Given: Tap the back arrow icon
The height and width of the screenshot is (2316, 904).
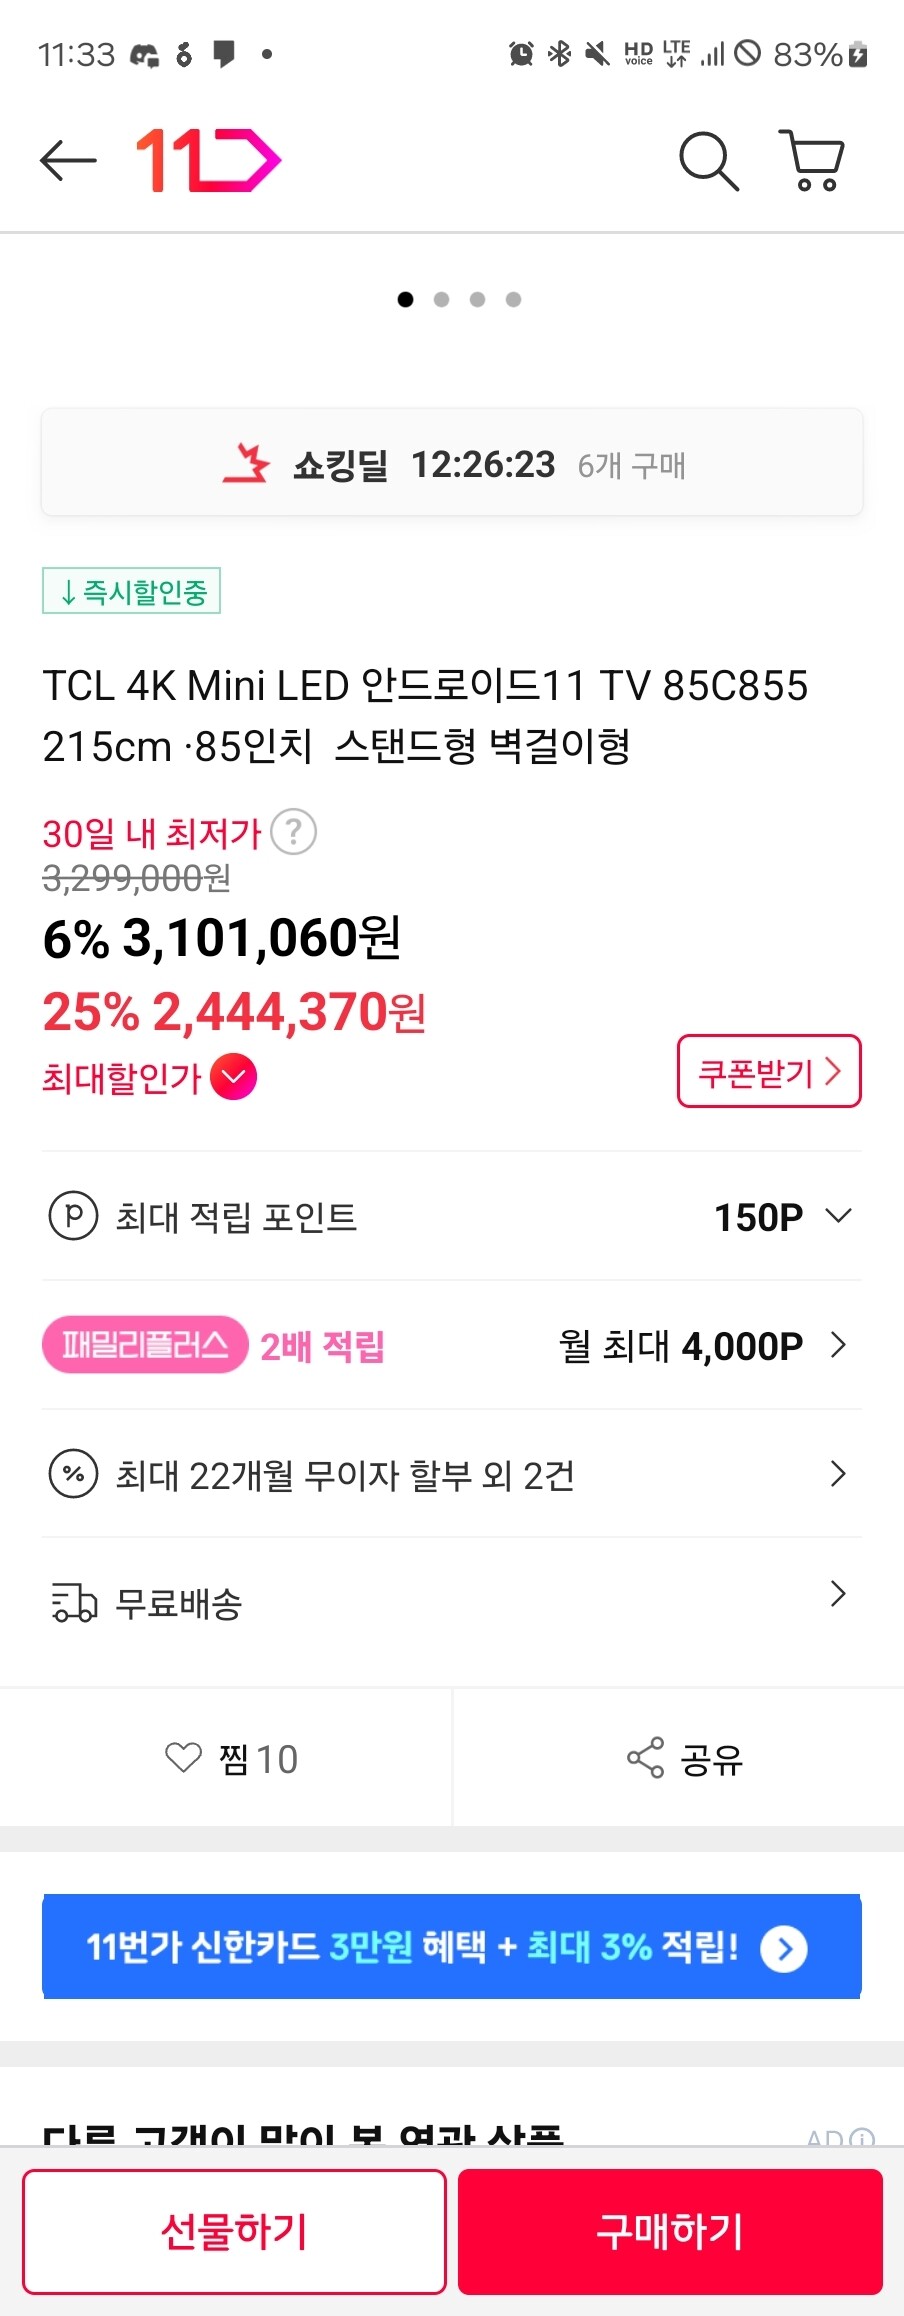Looking at the screenshot, I should point(68,160).
